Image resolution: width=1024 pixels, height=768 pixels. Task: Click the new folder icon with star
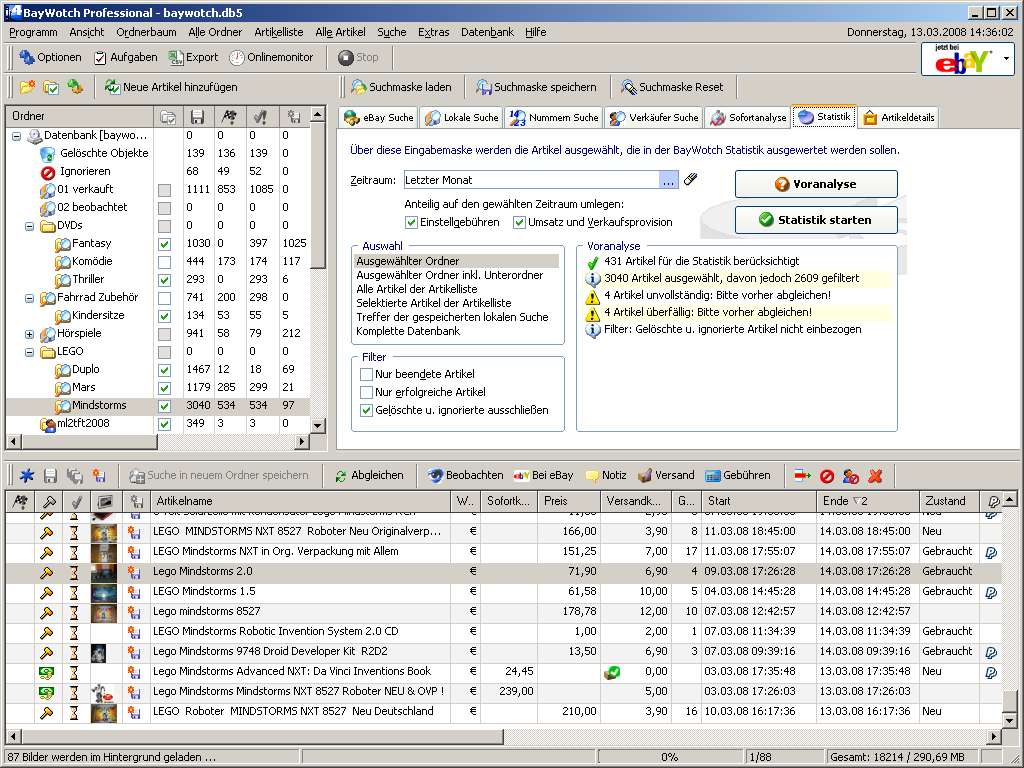(27, 87)
